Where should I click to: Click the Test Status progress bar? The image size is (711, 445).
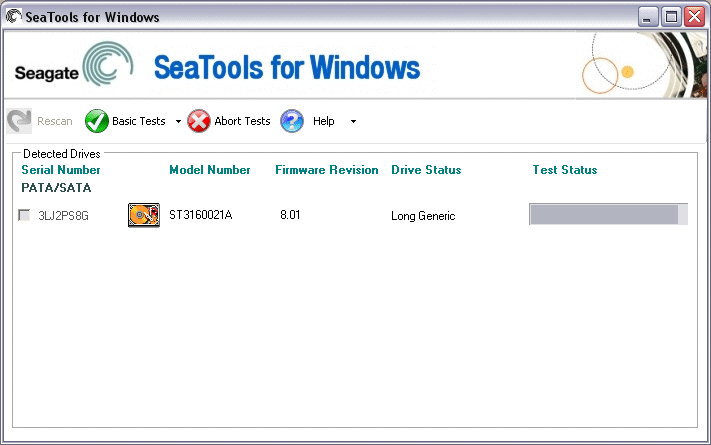(609, 214)
